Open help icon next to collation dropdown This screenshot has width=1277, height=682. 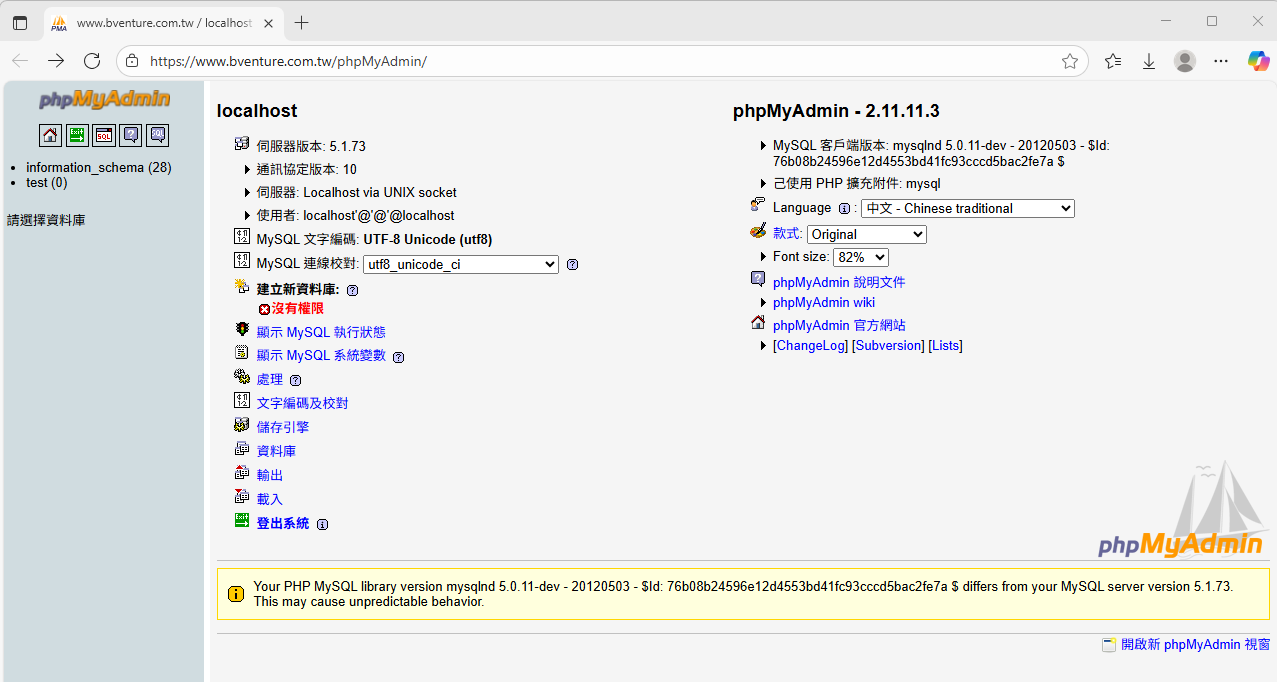click(x=572, y=265)
